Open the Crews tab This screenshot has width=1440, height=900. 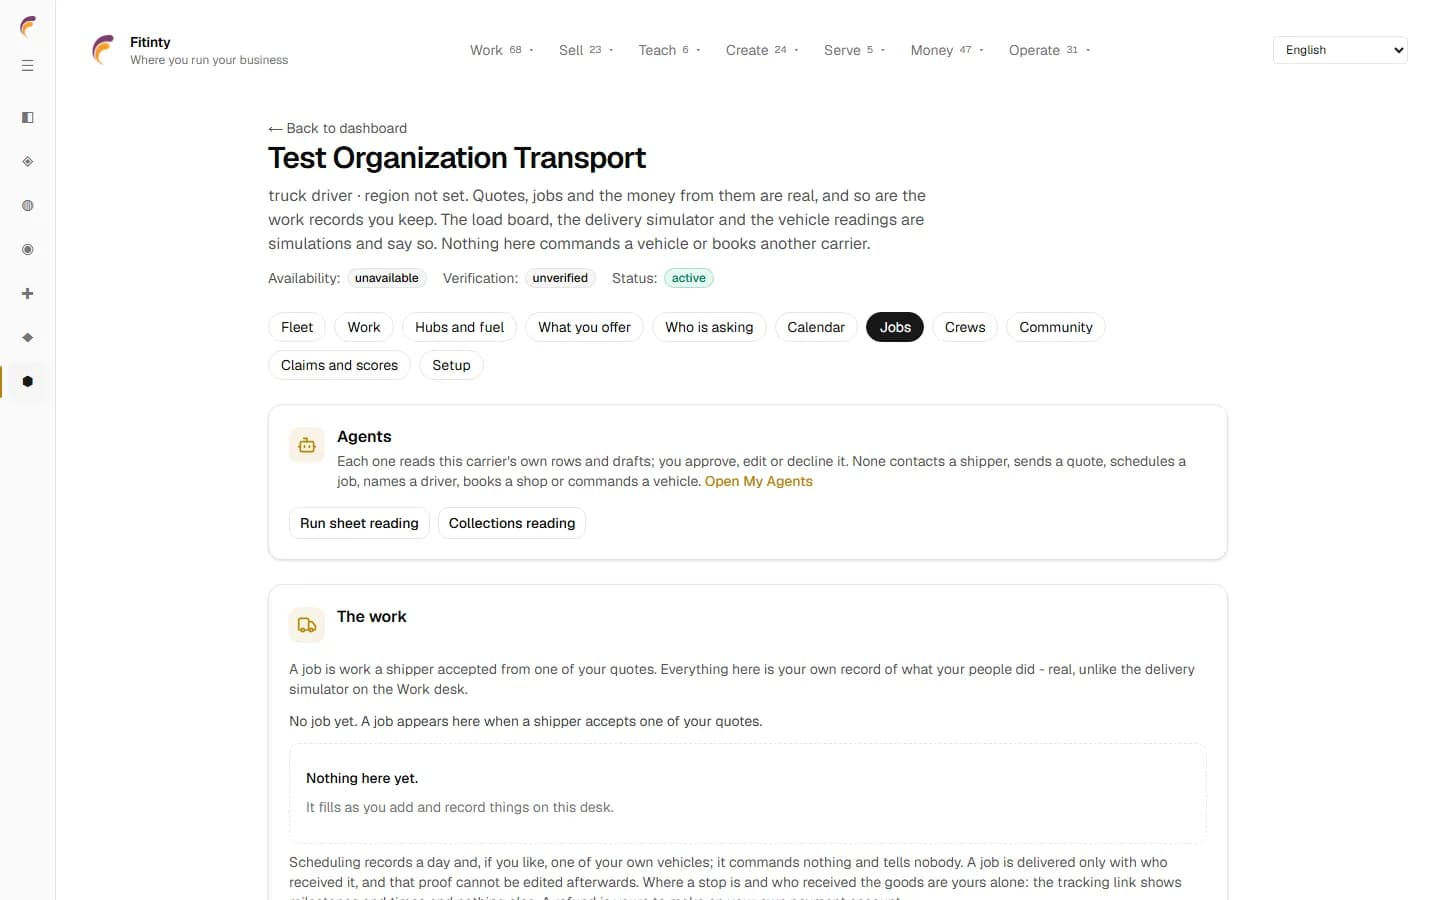point(965,327)
